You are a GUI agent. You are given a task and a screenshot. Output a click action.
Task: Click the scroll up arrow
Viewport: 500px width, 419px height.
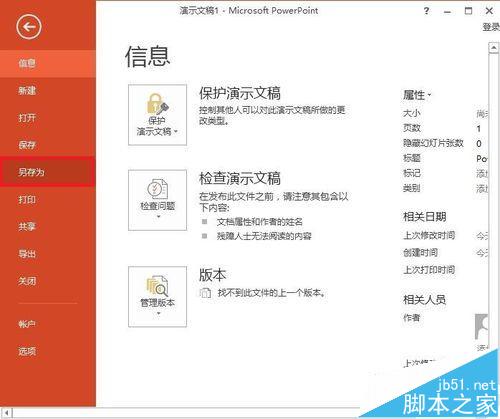(x=493, y=48)
